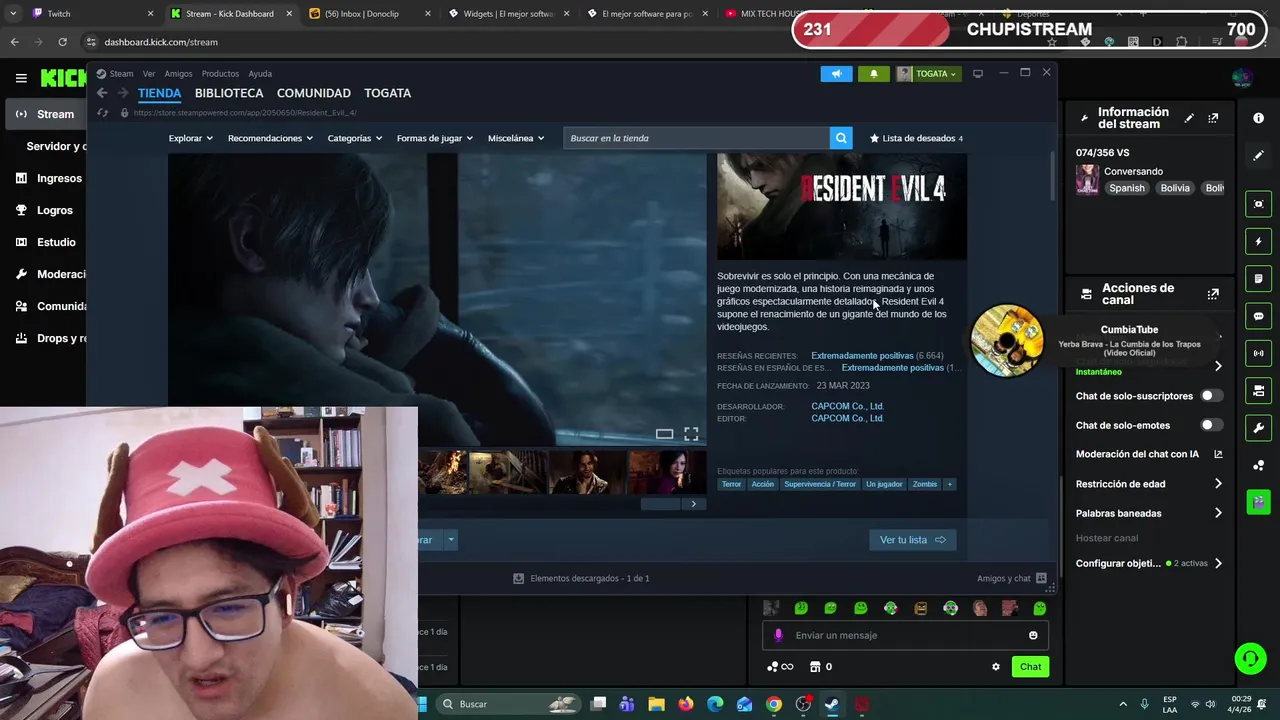Go back in Steam navigation

pos(102,93)
